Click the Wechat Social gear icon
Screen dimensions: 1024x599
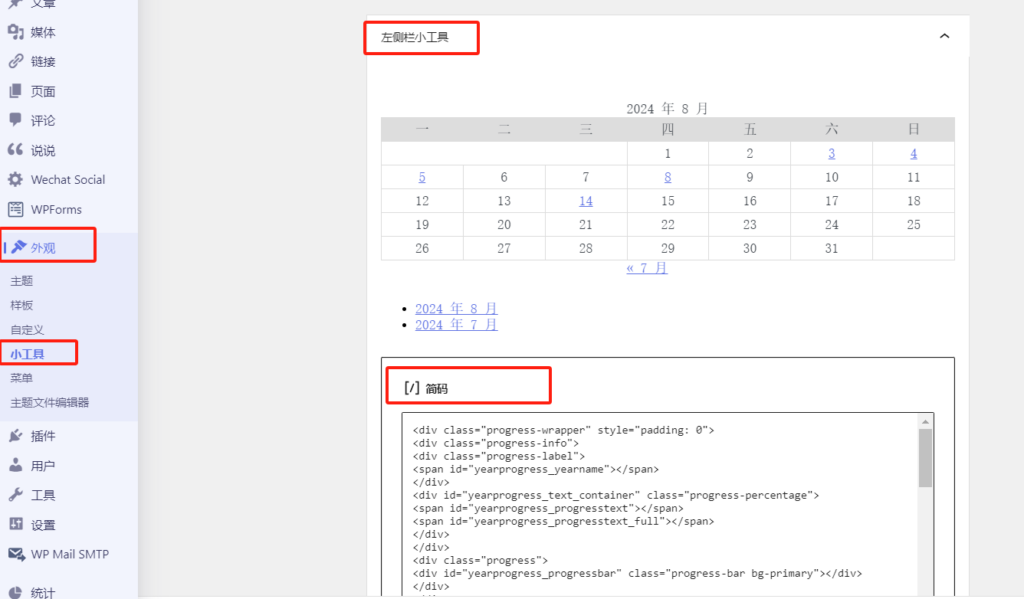pos(15,180)
